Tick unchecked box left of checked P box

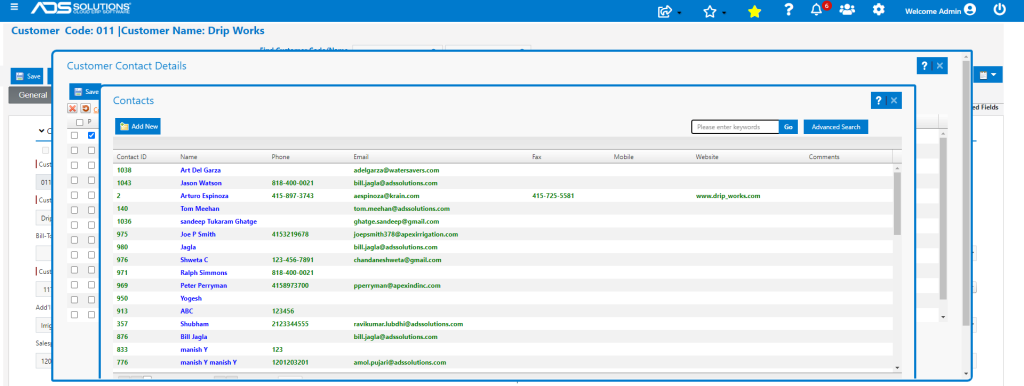[x=74, y=135]
